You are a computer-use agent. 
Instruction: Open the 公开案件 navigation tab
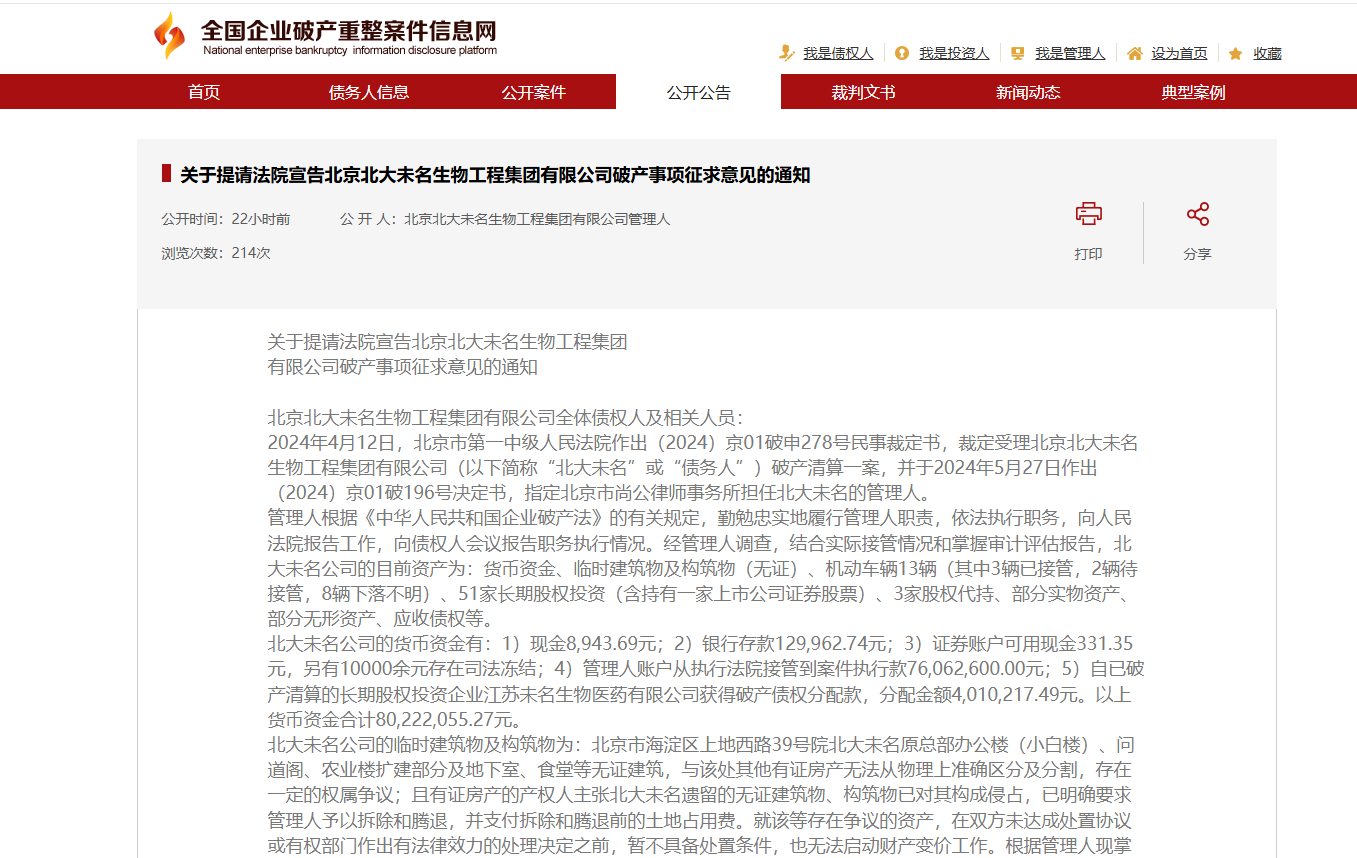[x=534, y=92]
